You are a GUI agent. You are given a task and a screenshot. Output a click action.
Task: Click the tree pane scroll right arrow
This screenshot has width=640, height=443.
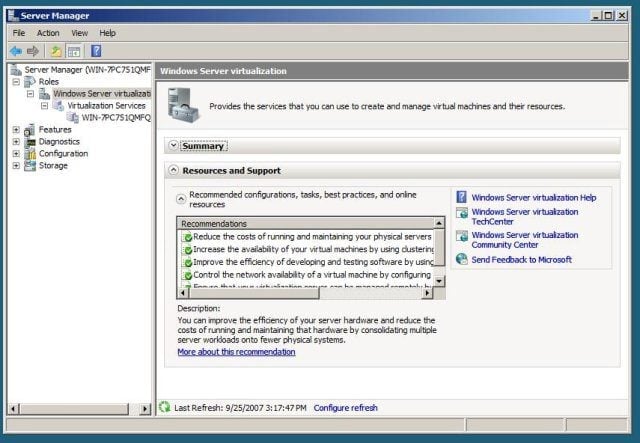(x=145, y=409)
